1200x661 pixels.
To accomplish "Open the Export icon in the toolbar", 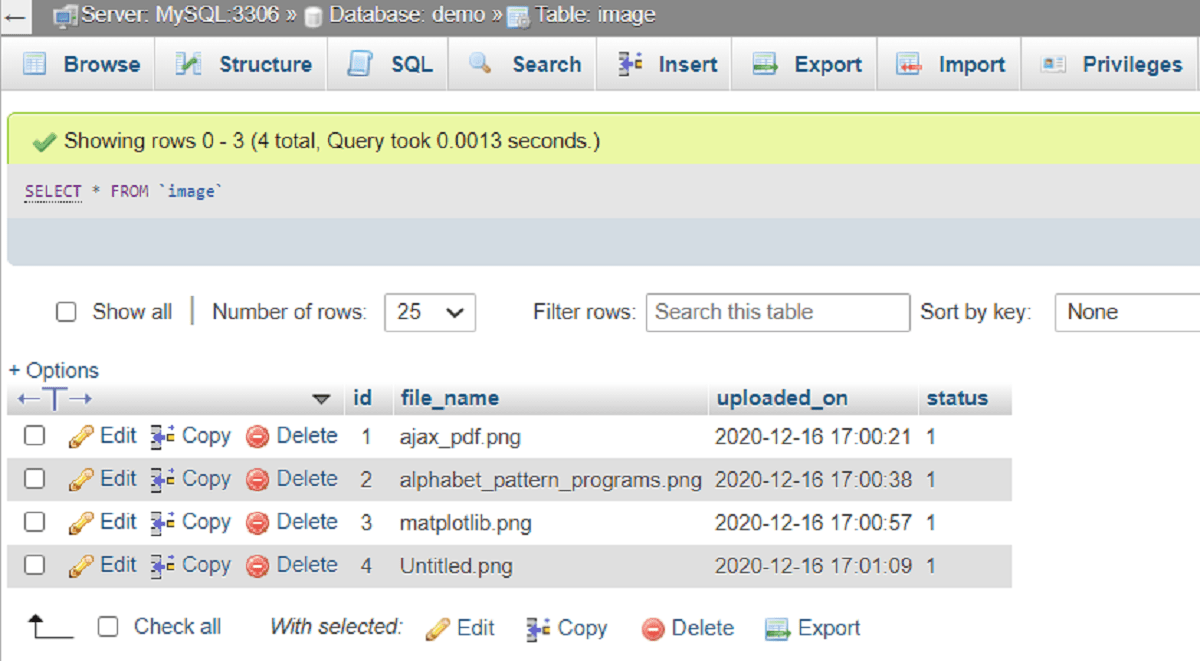I will point(766,63).
